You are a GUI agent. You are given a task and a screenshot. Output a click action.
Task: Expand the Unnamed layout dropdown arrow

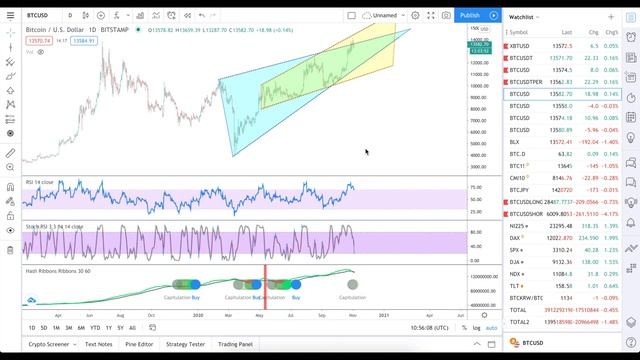(403, 16)
